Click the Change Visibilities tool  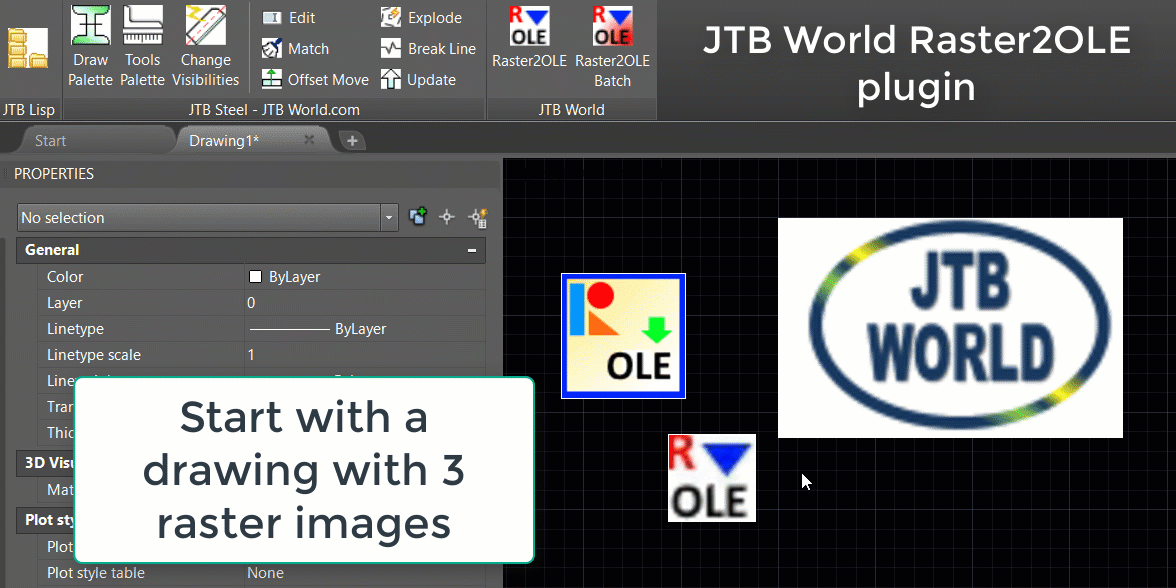click(206, 45)
